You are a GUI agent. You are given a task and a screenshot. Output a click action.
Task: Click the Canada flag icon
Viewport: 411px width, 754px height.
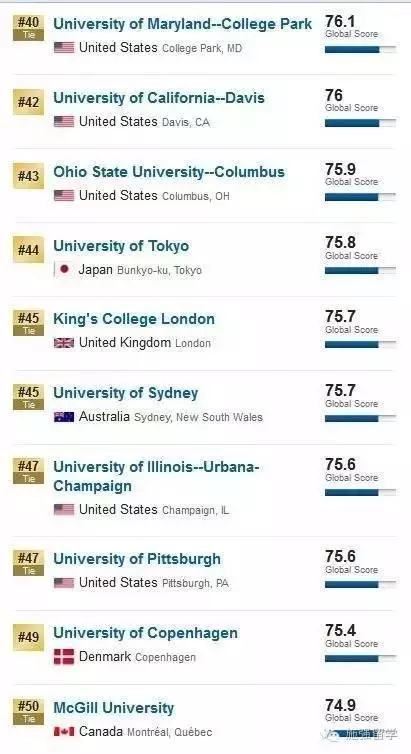(64, 732)
